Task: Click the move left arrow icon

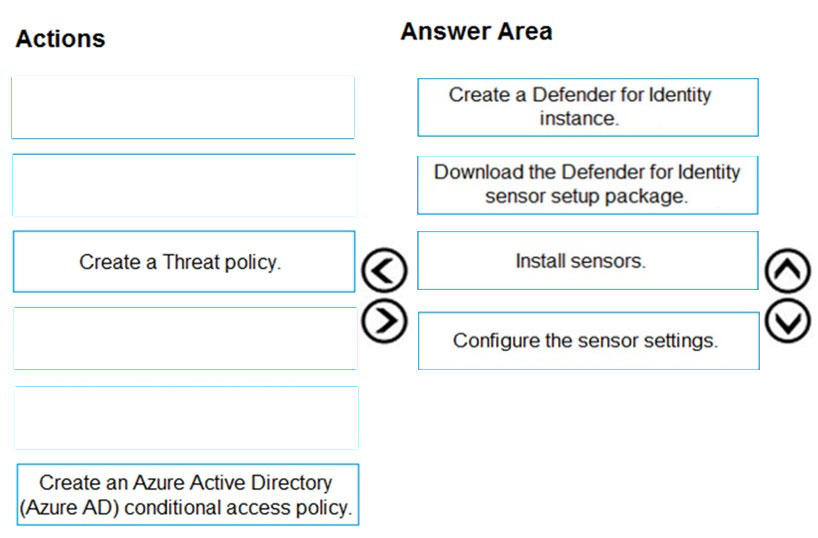Action: point(384,270)
